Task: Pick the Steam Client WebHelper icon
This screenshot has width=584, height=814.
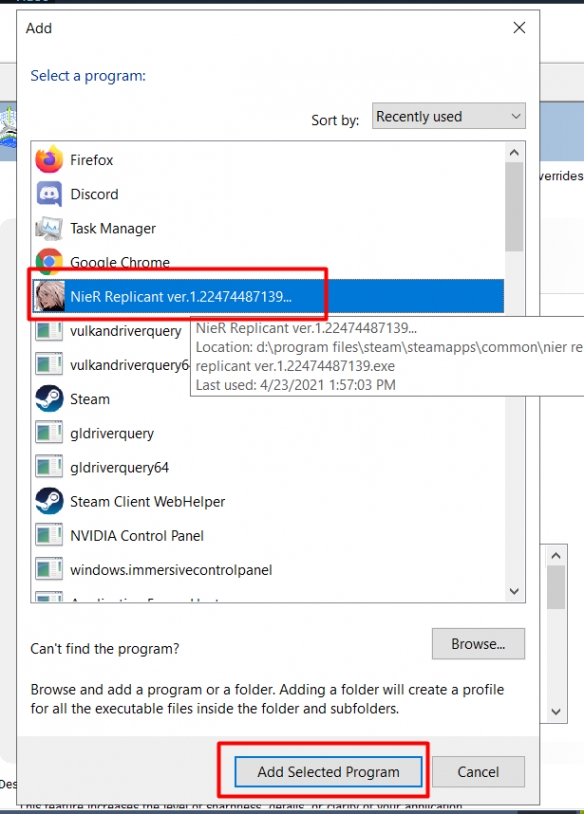Action: tap(49, 501)
